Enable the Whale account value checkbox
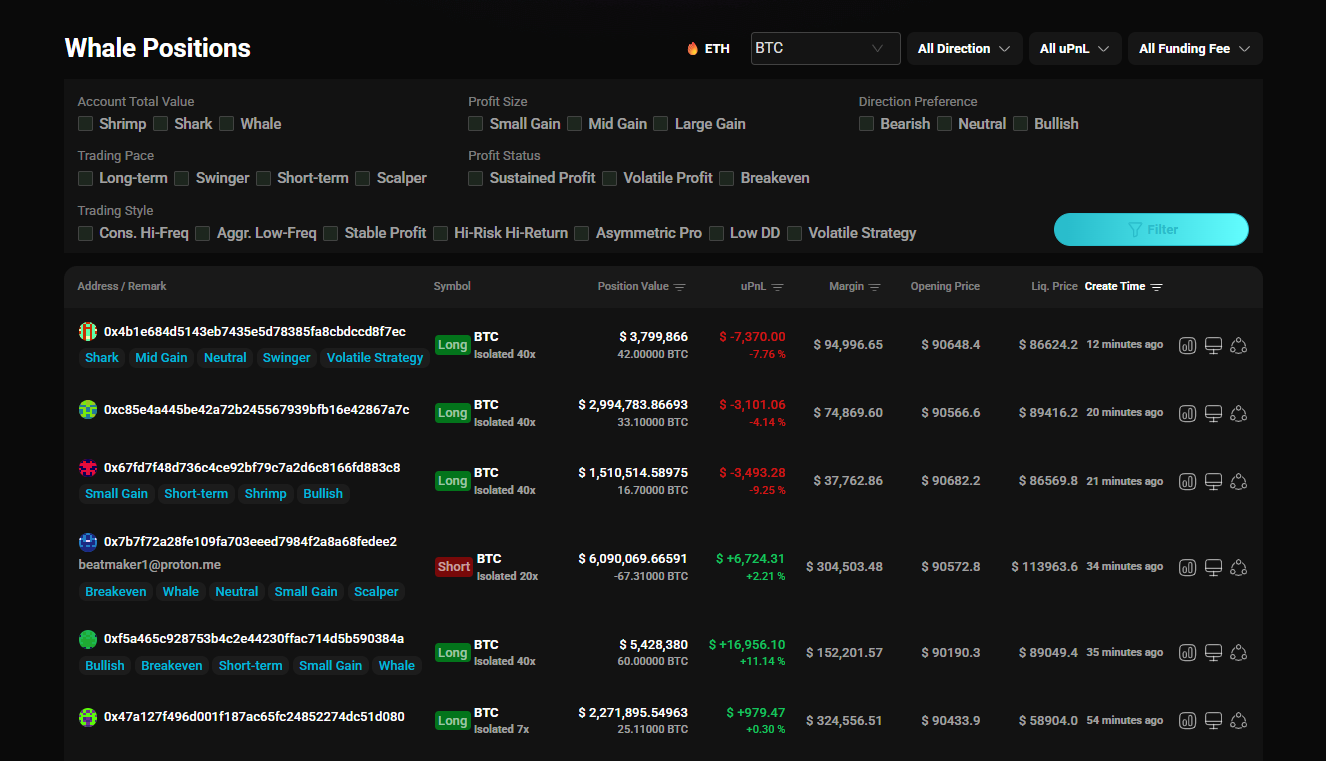Image resolution: width=1326 pixels, height=761 pixels. 227,124
